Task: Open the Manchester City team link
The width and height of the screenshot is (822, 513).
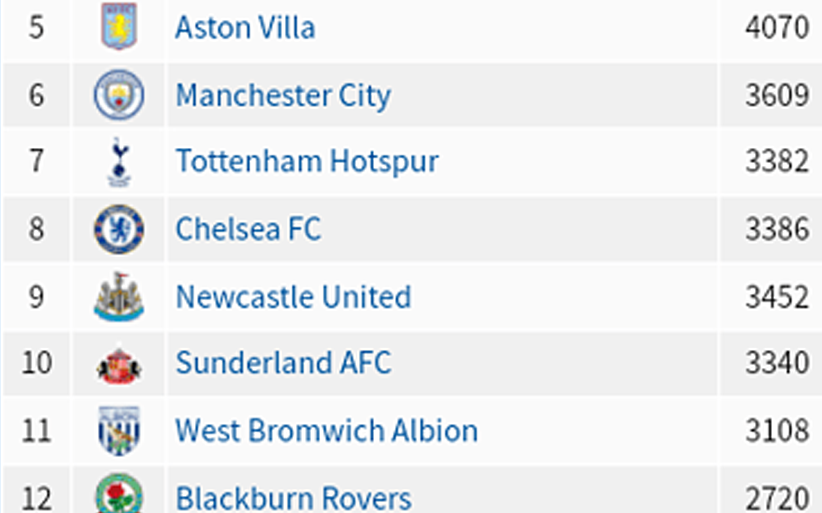Action: 283,96
